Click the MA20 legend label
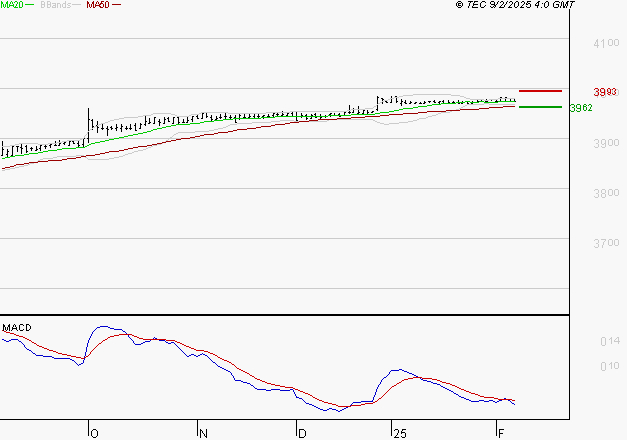 12,5
